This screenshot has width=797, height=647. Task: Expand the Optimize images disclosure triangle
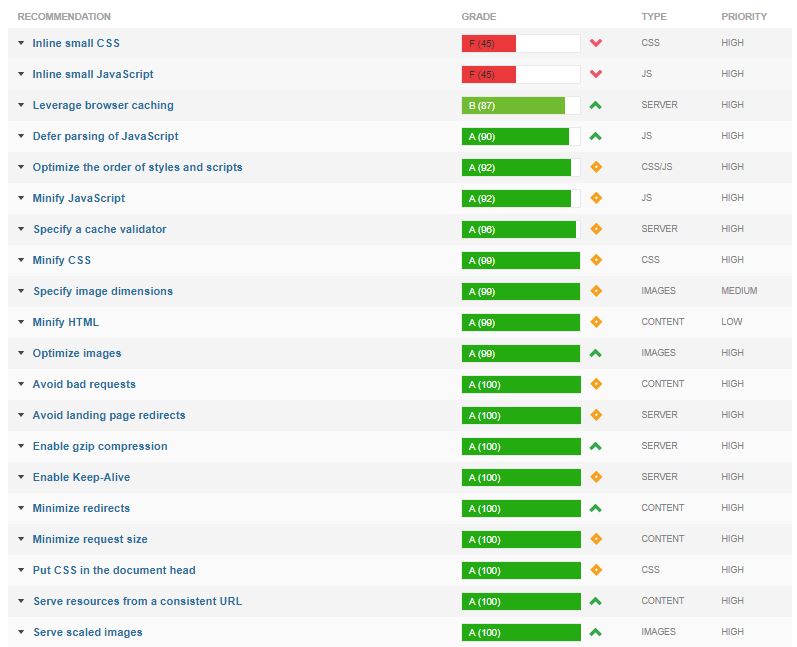pos(21,353)
